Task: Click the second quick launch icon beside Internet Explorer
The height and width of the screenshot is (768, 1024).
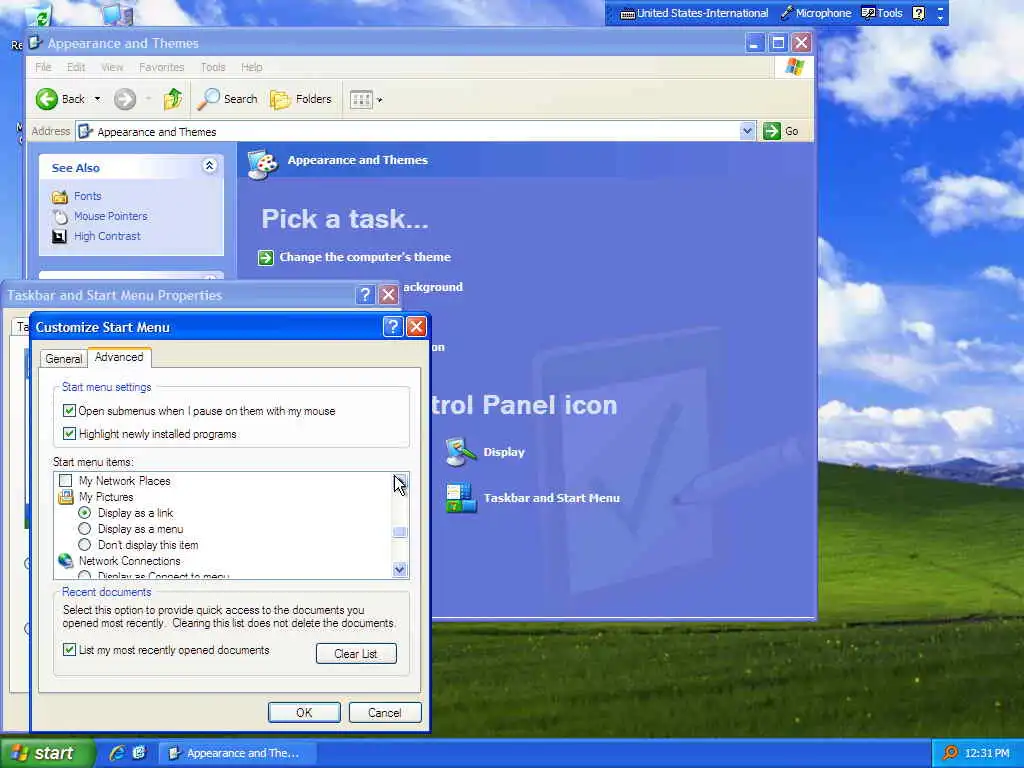Action: coord(139,753)
